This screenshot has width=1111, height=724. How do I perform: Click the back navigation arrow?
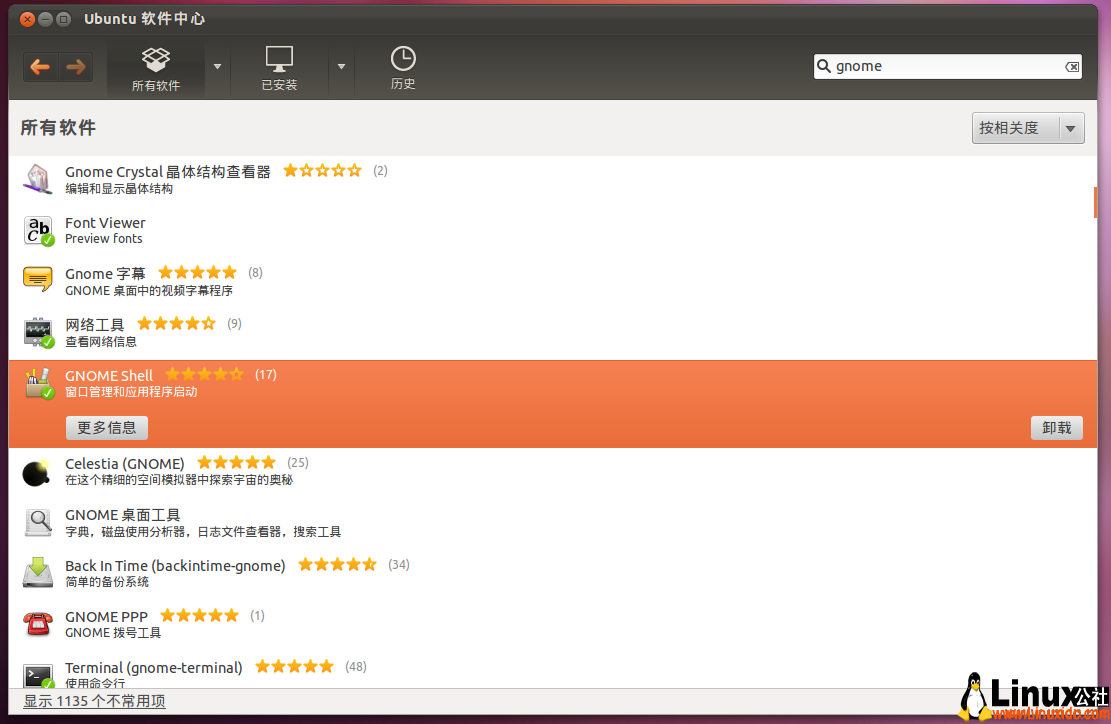40,66
